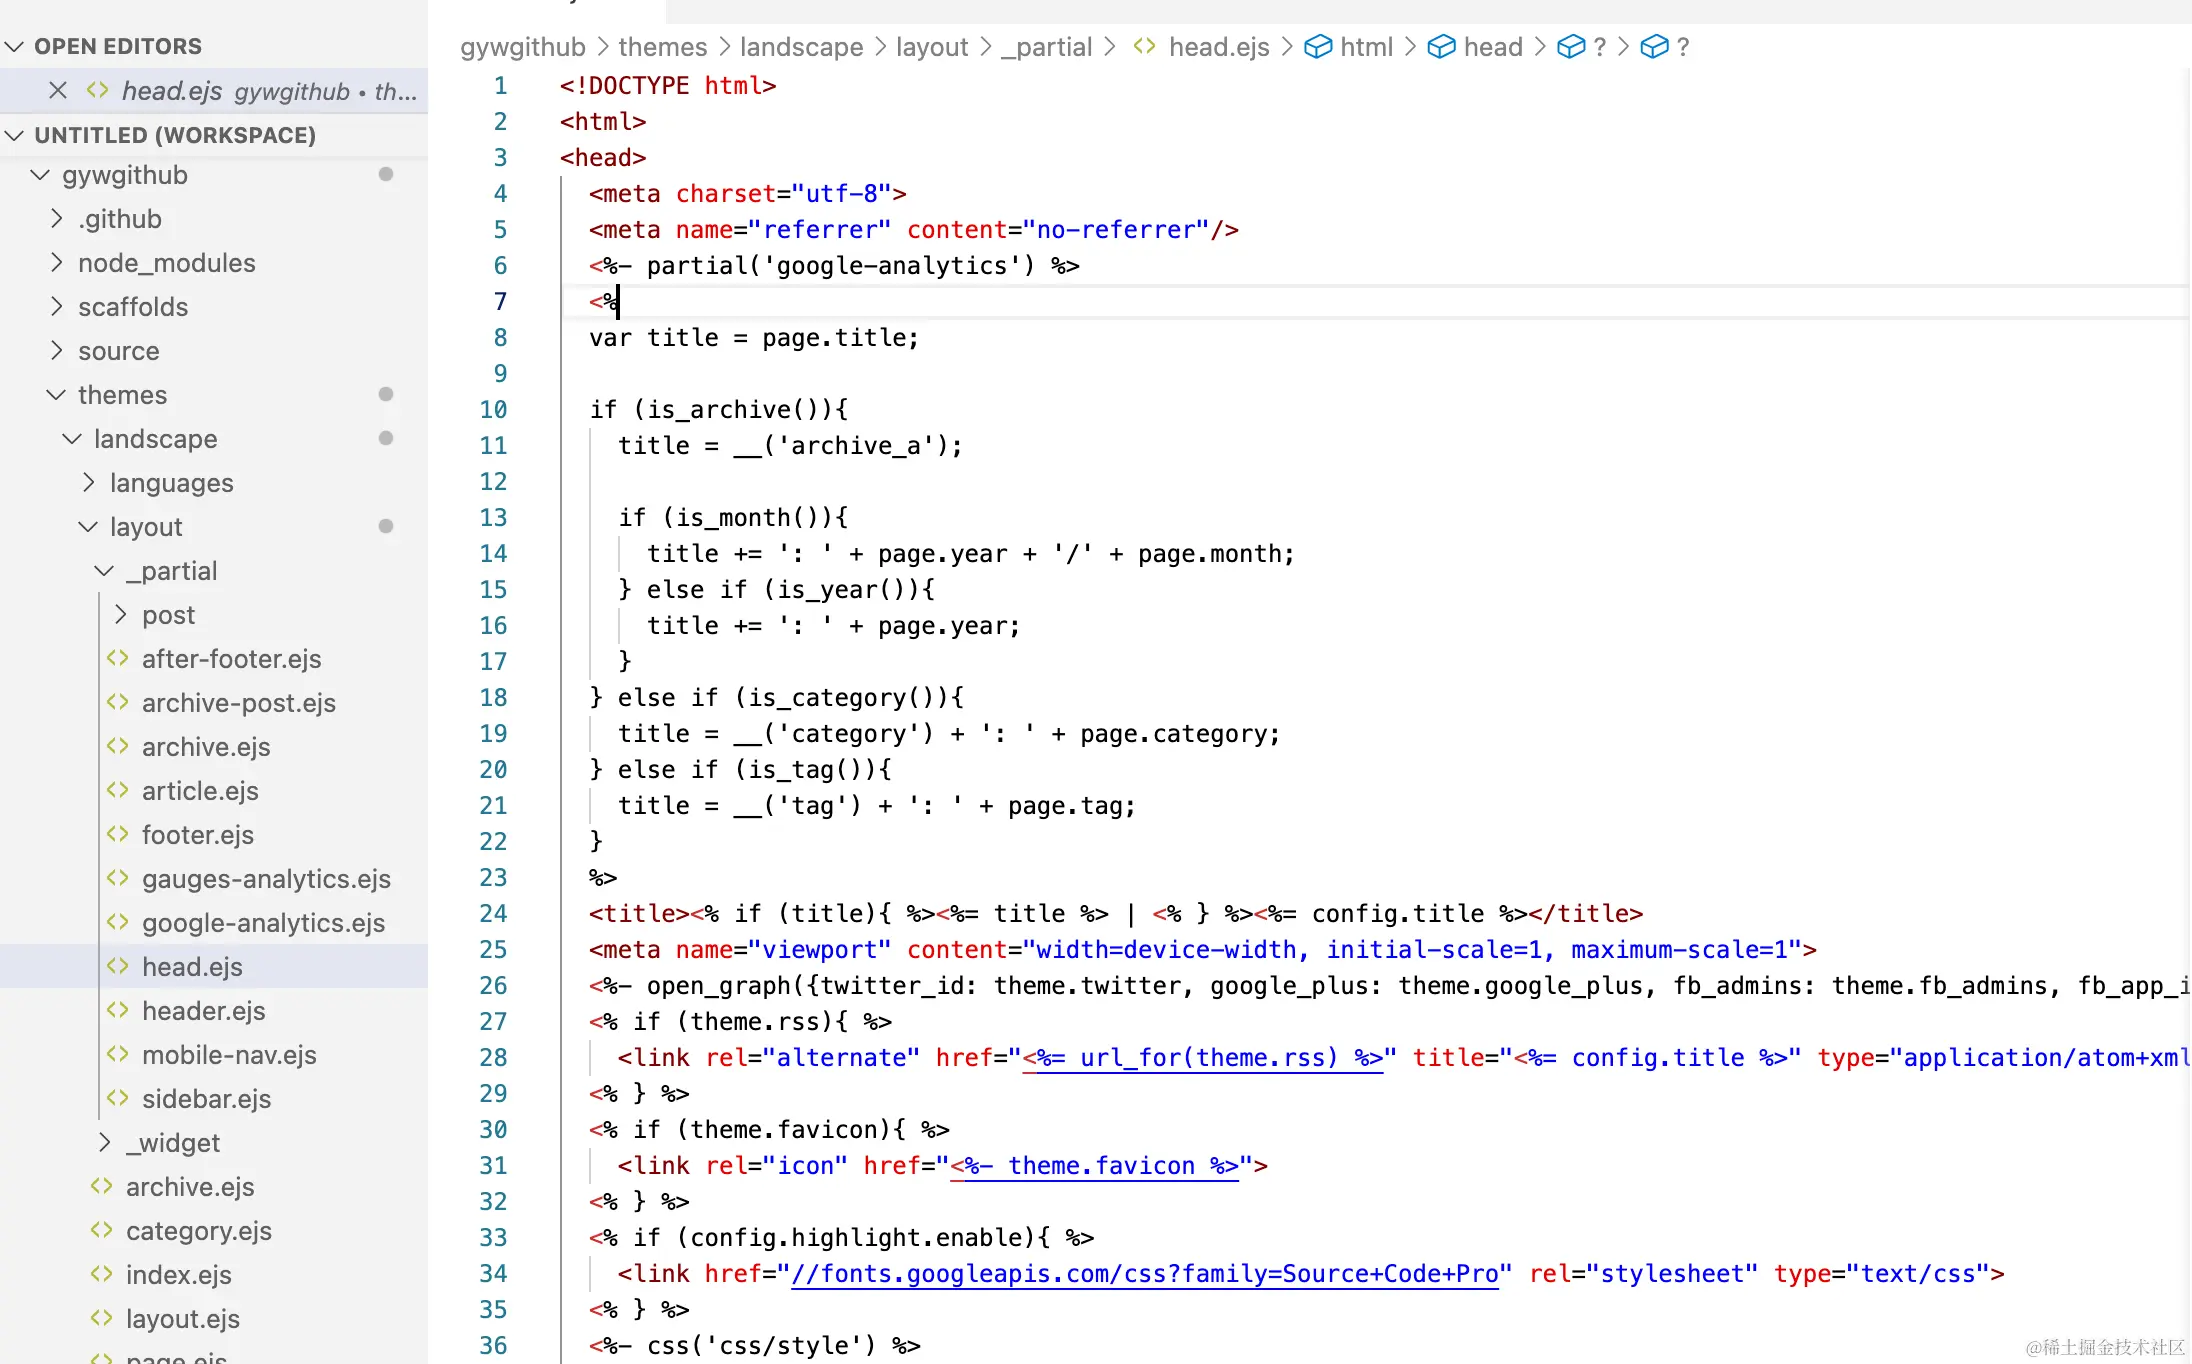
Task: Close the head.ejs open editor
Action: point(58,91)
